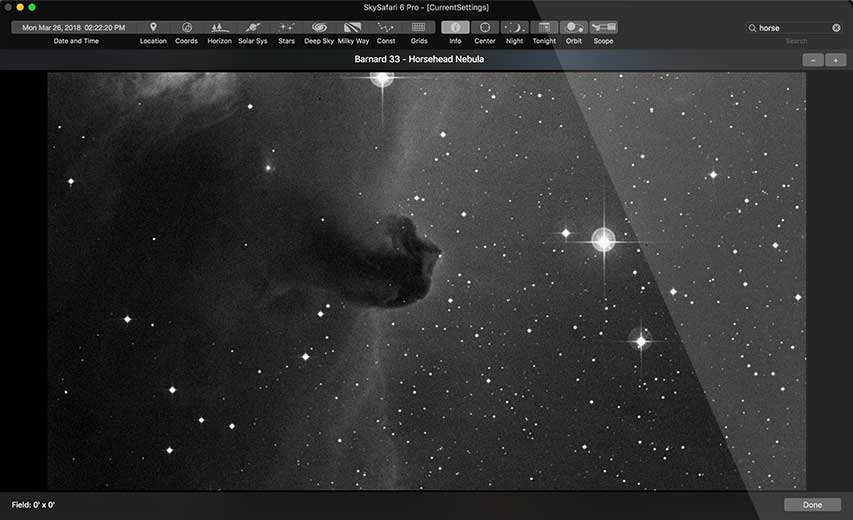Clear the search field with the X icon
Screen dimensions: 853x520
click(x=836, y=28)
